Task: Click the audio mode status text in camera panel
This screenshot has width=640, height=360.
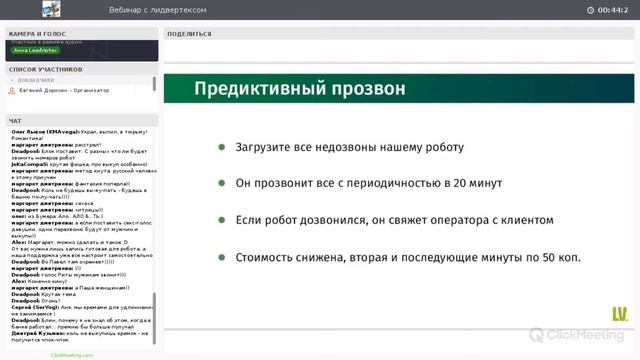Action: tap(47, 42)
